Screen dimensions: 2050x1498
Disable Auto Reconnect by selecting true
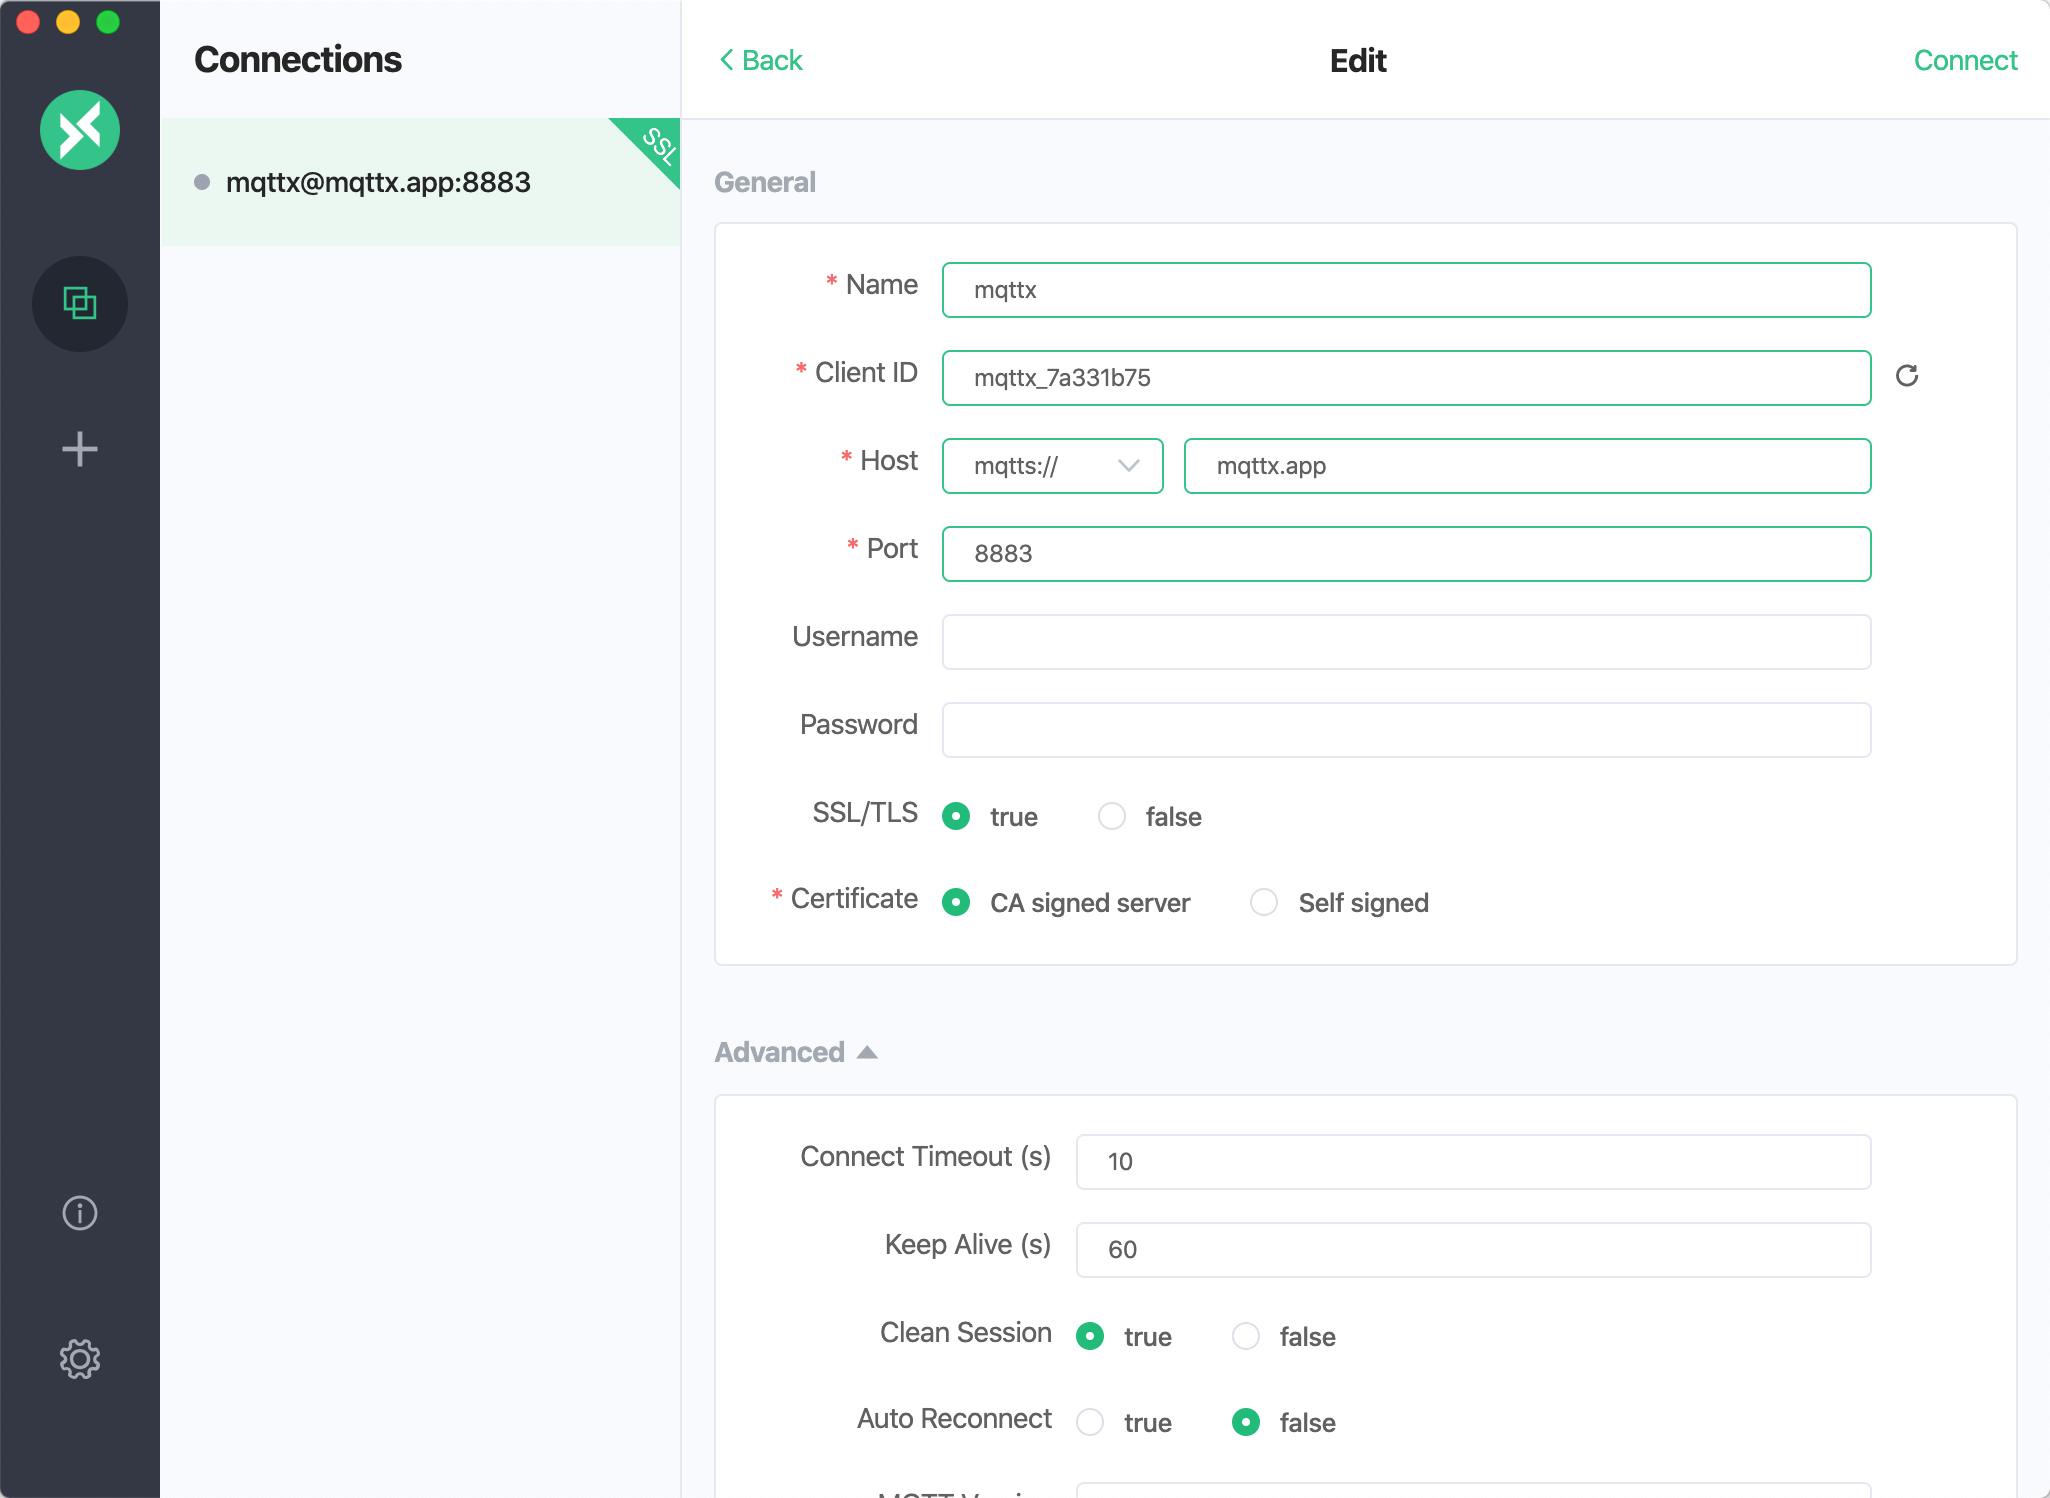tap(1092, 1422)
